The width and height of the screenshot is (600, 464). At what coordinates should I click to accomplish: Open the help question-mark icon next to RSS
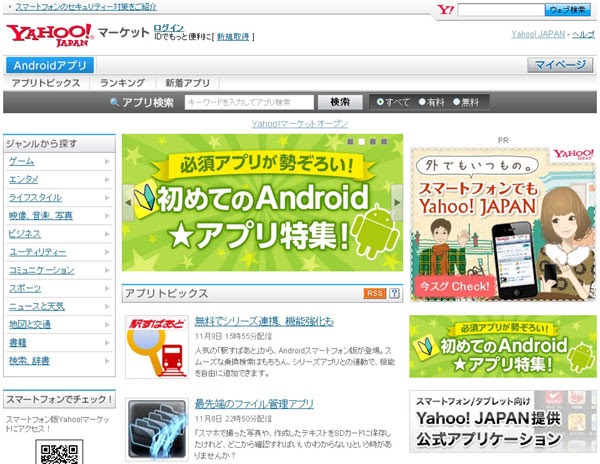click(394, 293)
